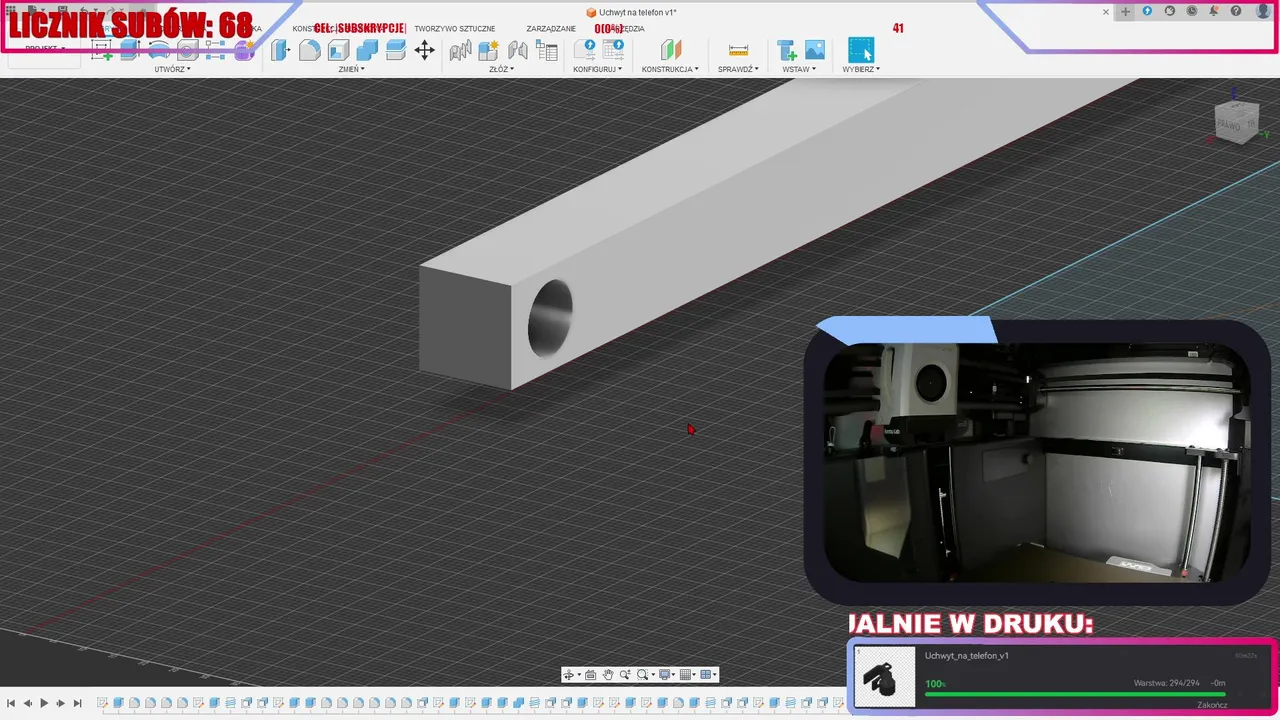Viewport: 1280px width, 720px height.
Task: Click the table-style icon in ZŁÓŻ group
Action: pyautogui.click(x=546, y=50)
